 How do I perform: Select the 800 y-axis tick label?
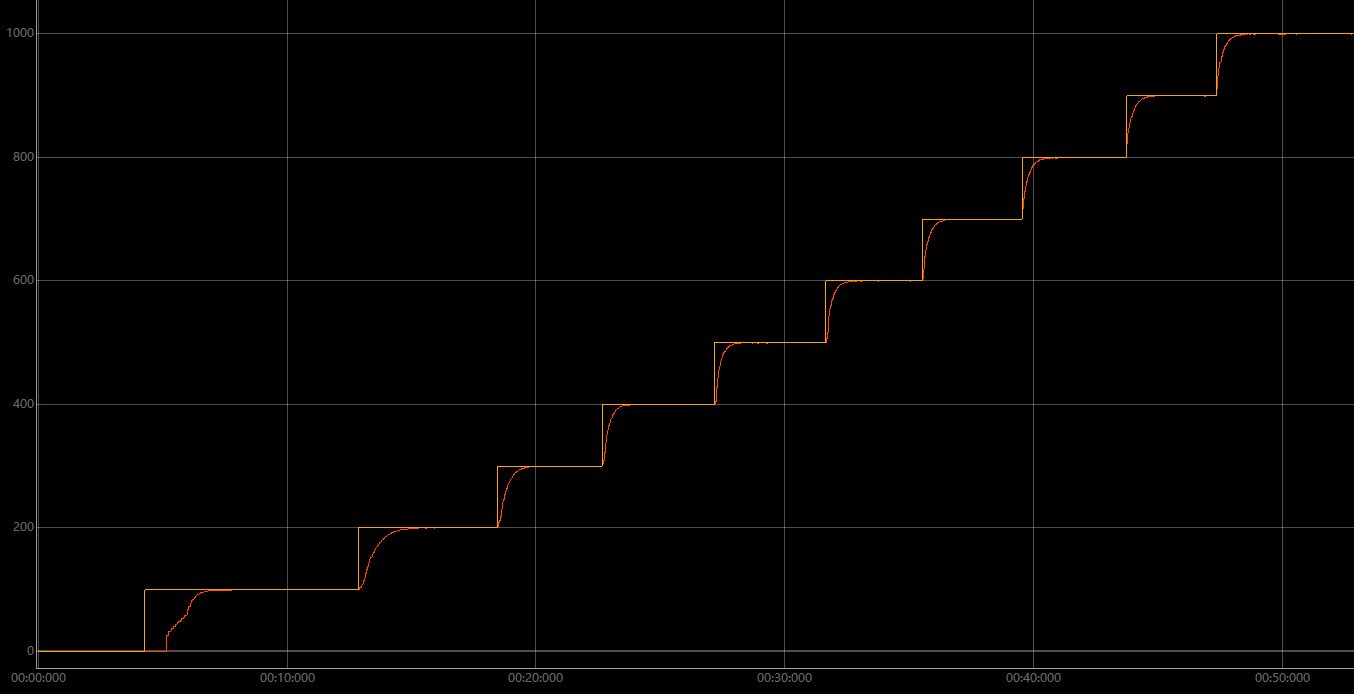point(22,157)
